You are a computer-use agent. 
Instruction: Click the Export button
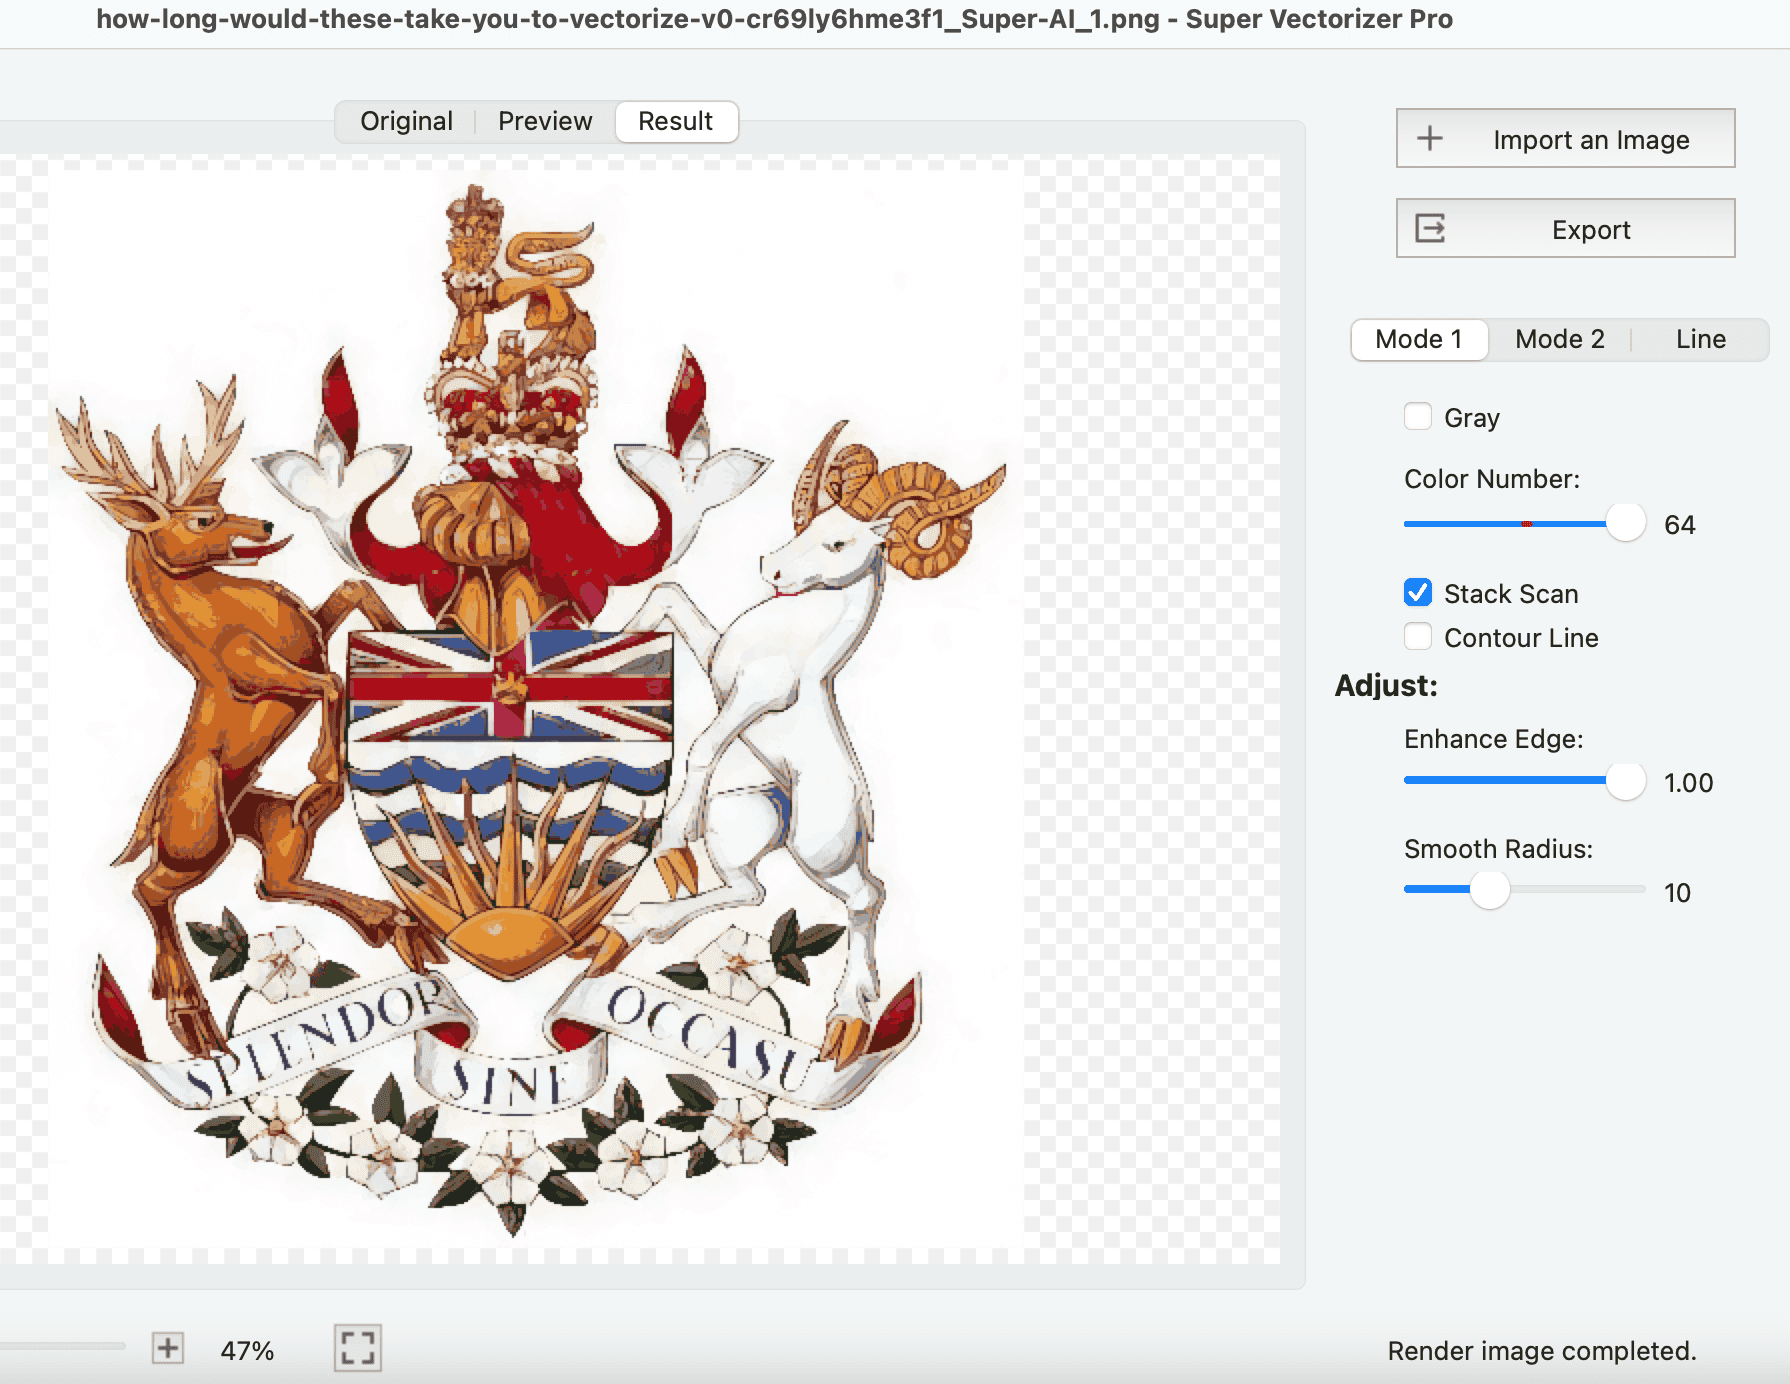[1565, 228]
